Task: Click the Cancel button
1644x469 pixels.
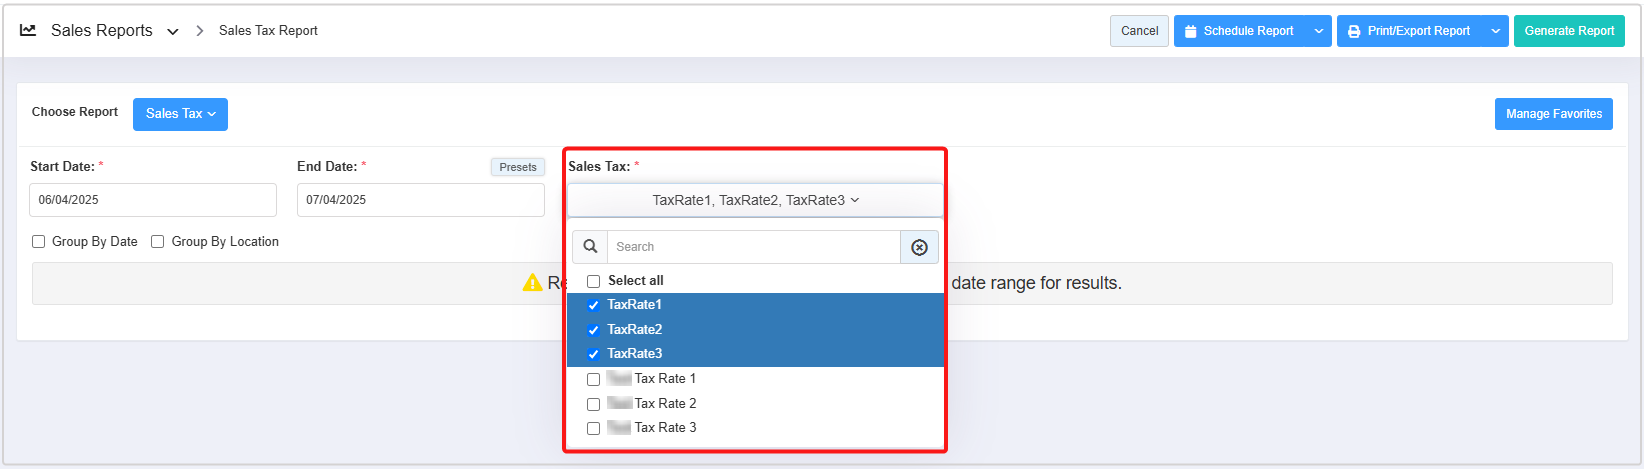Action: coord(1139,31)
